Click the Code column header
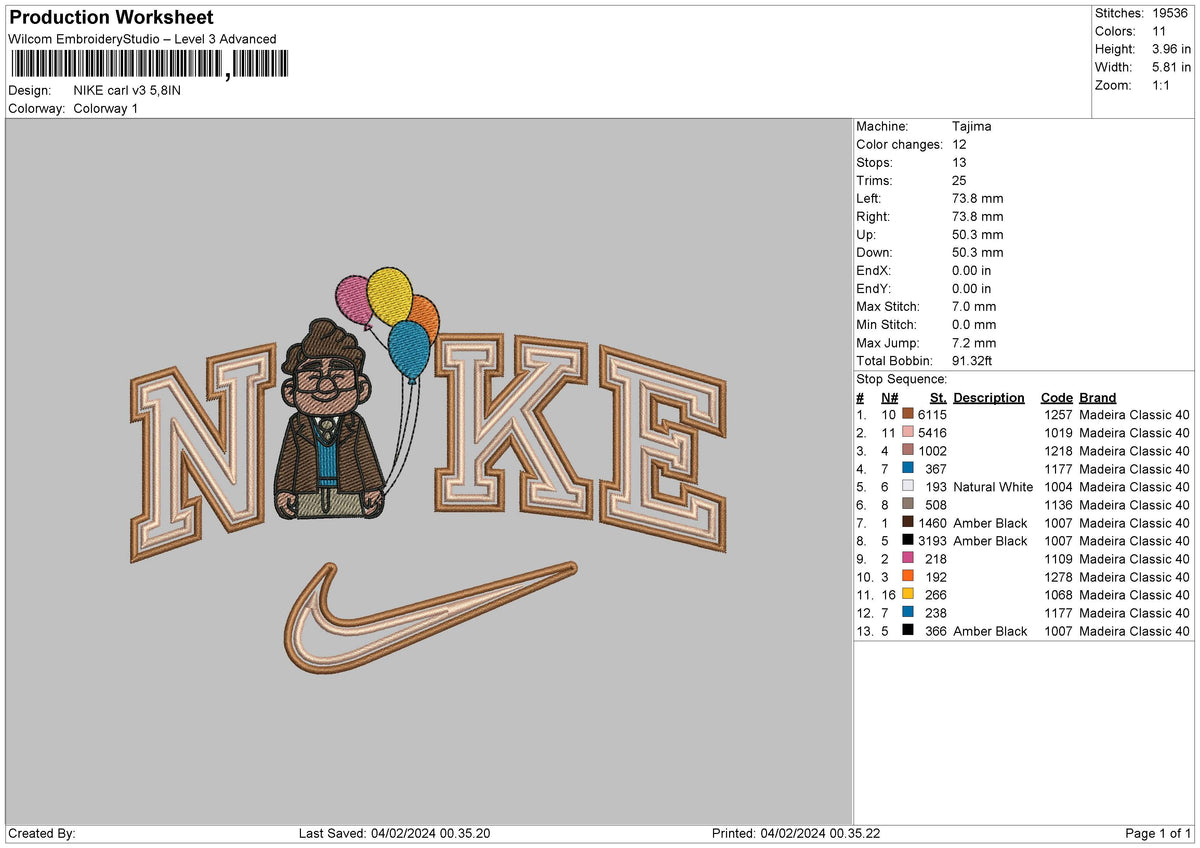This screenshot has height=848, width=1200. pos(1056,398)
